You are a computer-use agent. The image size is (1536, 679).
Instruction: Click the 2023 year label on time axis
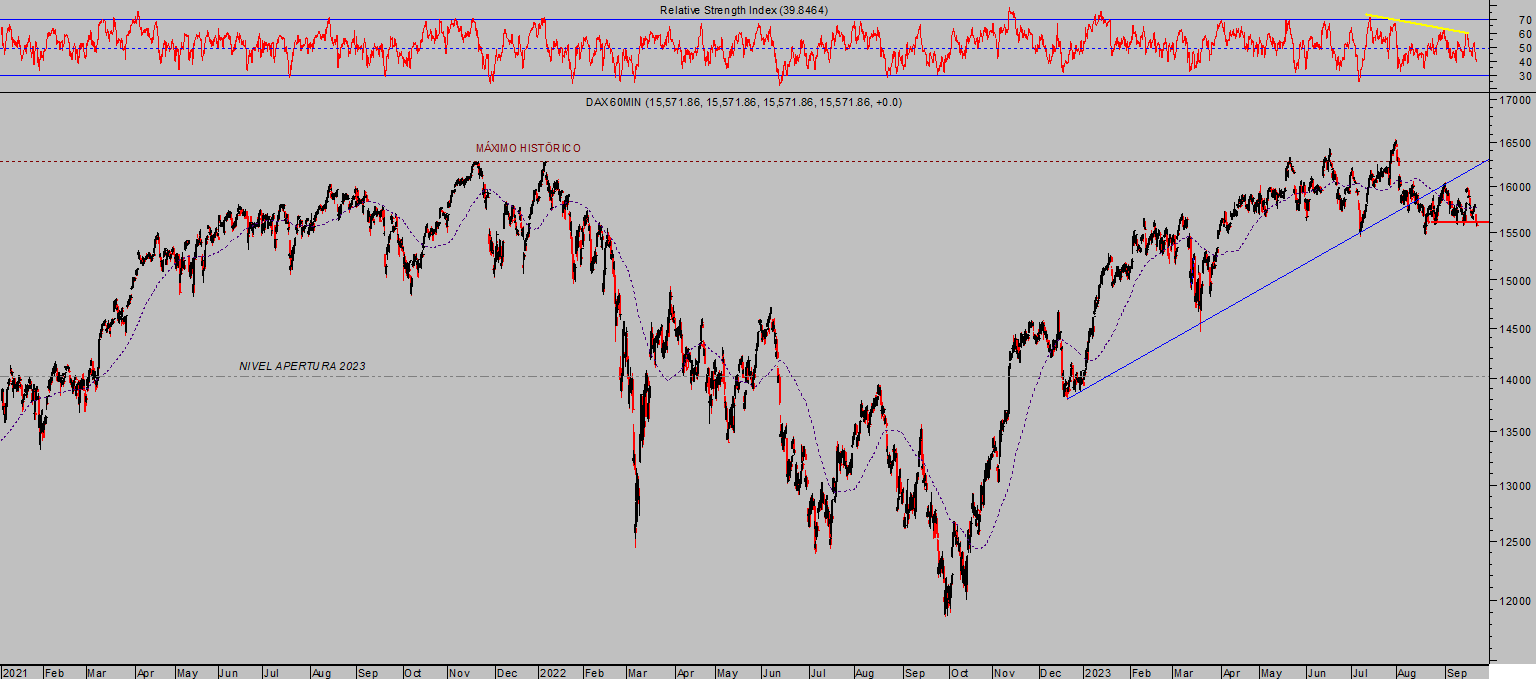(1097, 671)
